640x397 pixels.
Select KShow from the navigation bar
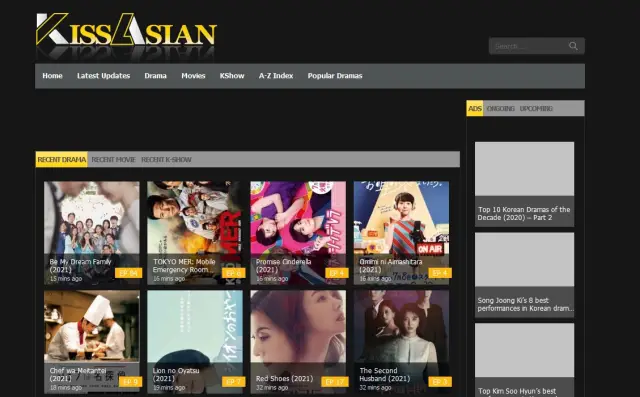coord(232,75)
